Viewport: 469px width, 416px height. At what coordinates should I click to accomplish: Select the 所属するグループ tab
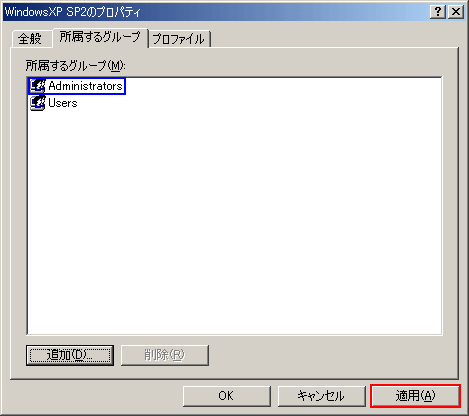point(100,37)
